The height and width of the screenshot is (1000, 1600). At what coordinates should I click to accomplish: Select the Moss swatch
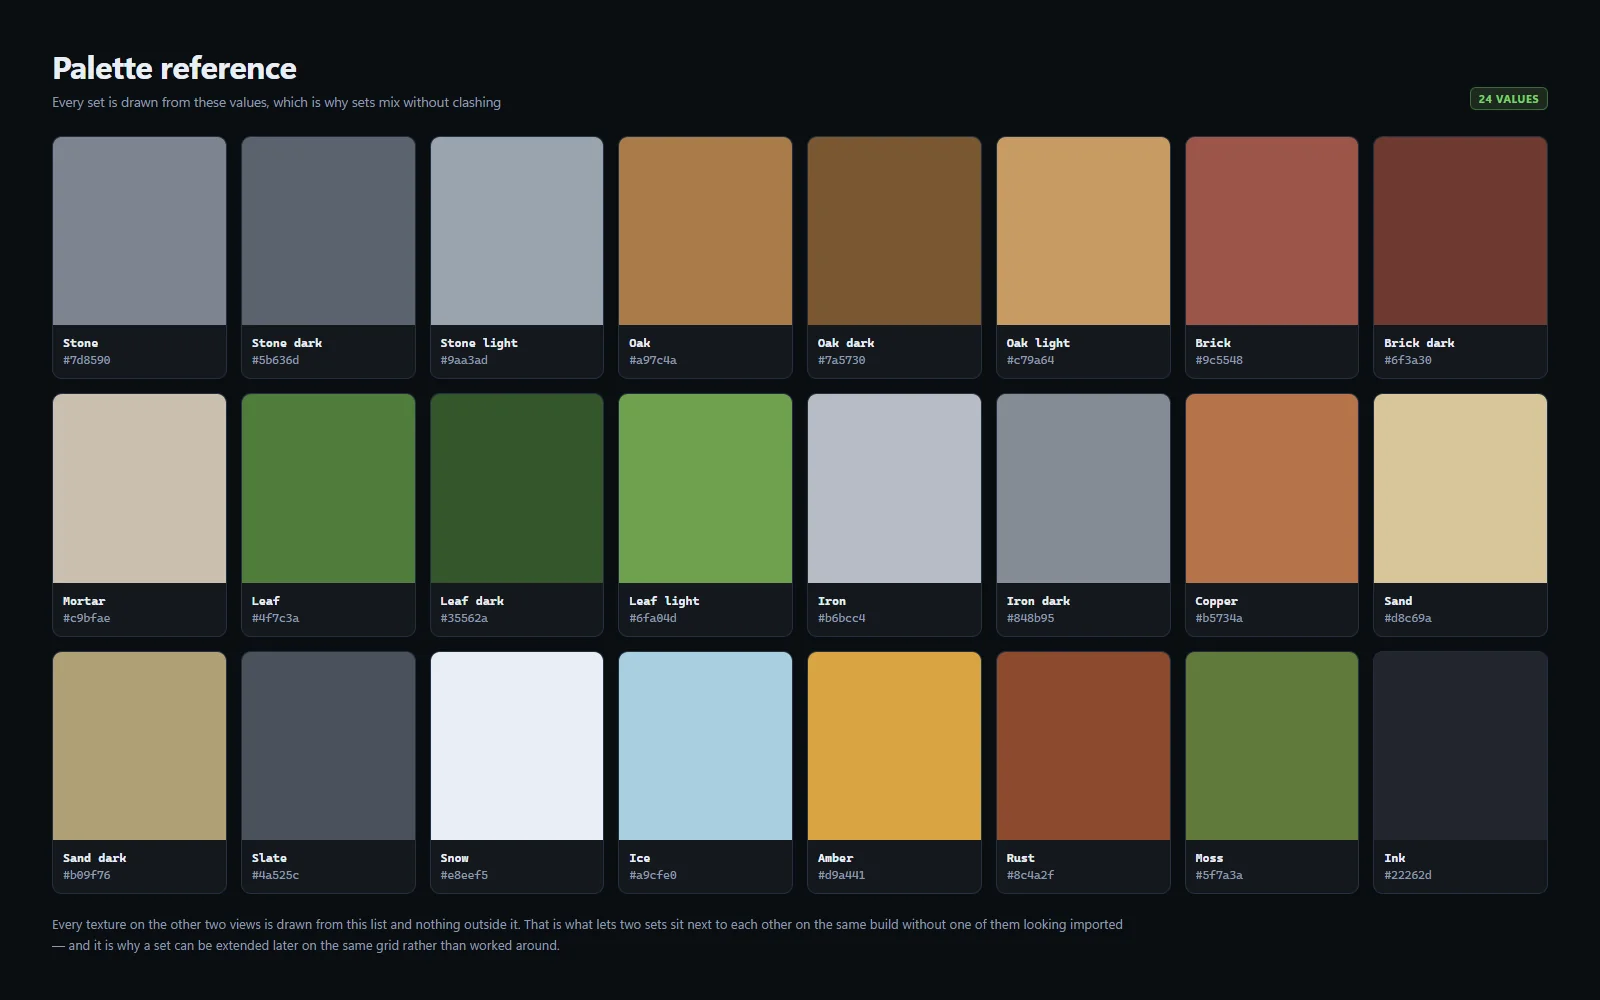click(1272, 746)
